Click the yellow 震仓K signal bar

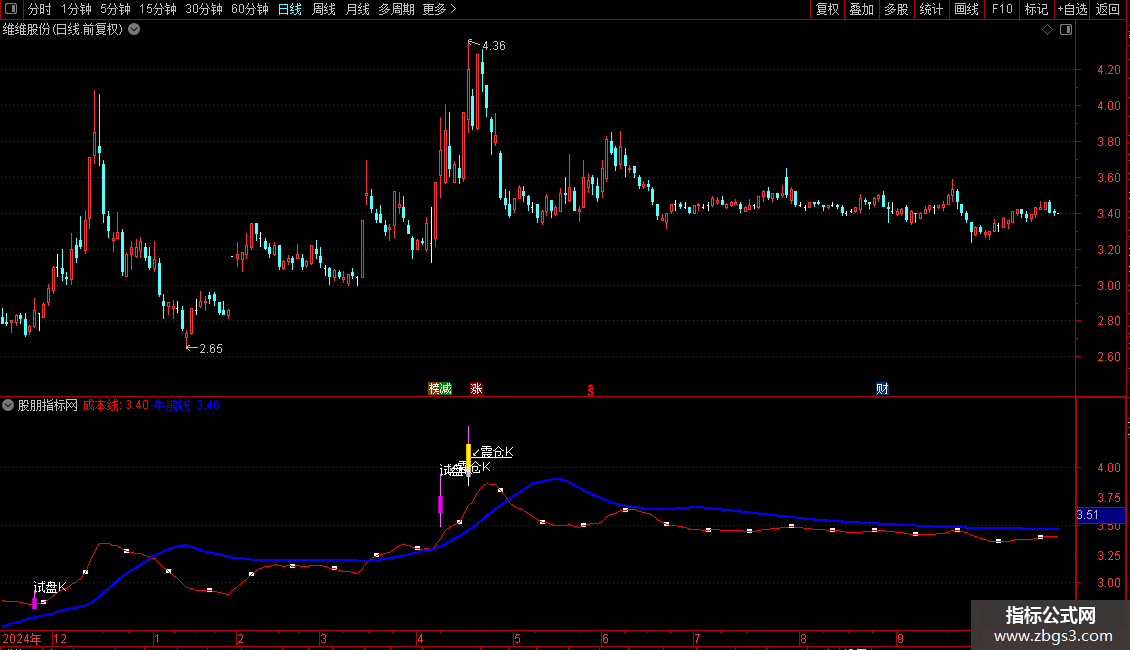(x=468, y=459)
